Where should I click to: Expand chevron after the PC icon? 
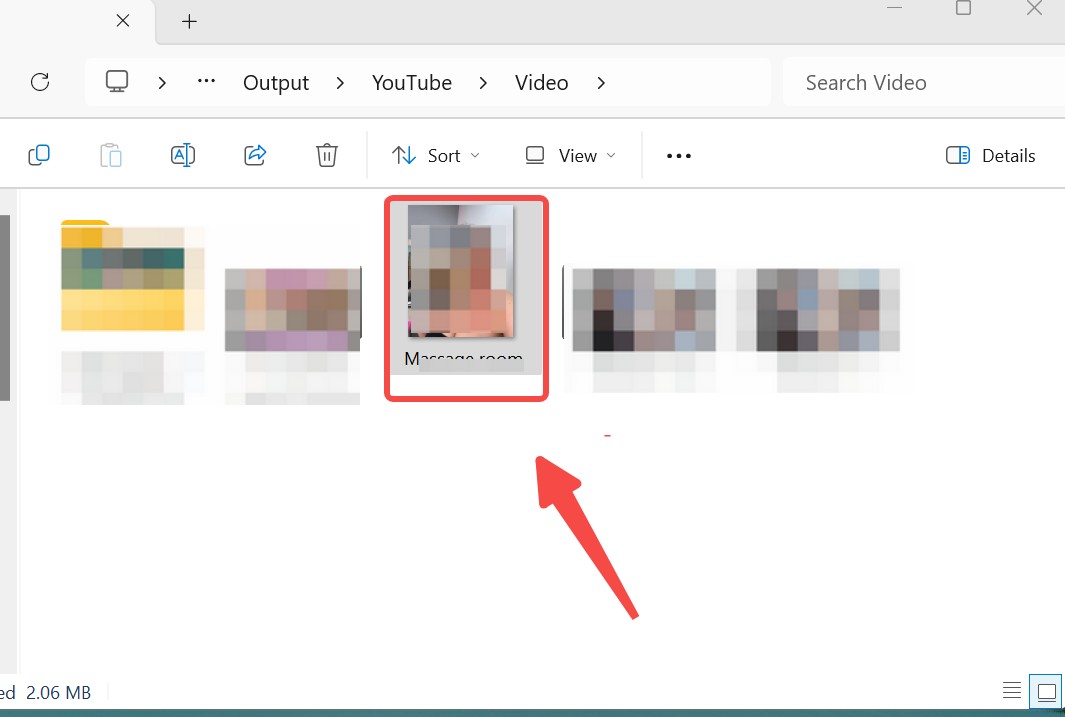pyautogui.click(x=162, y=83)
